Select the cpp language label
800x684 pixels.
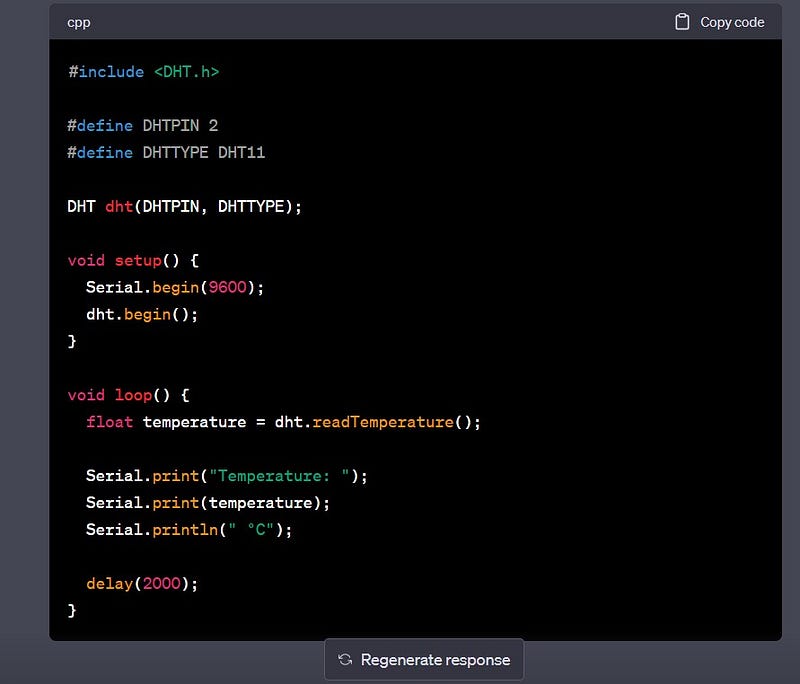78,21
